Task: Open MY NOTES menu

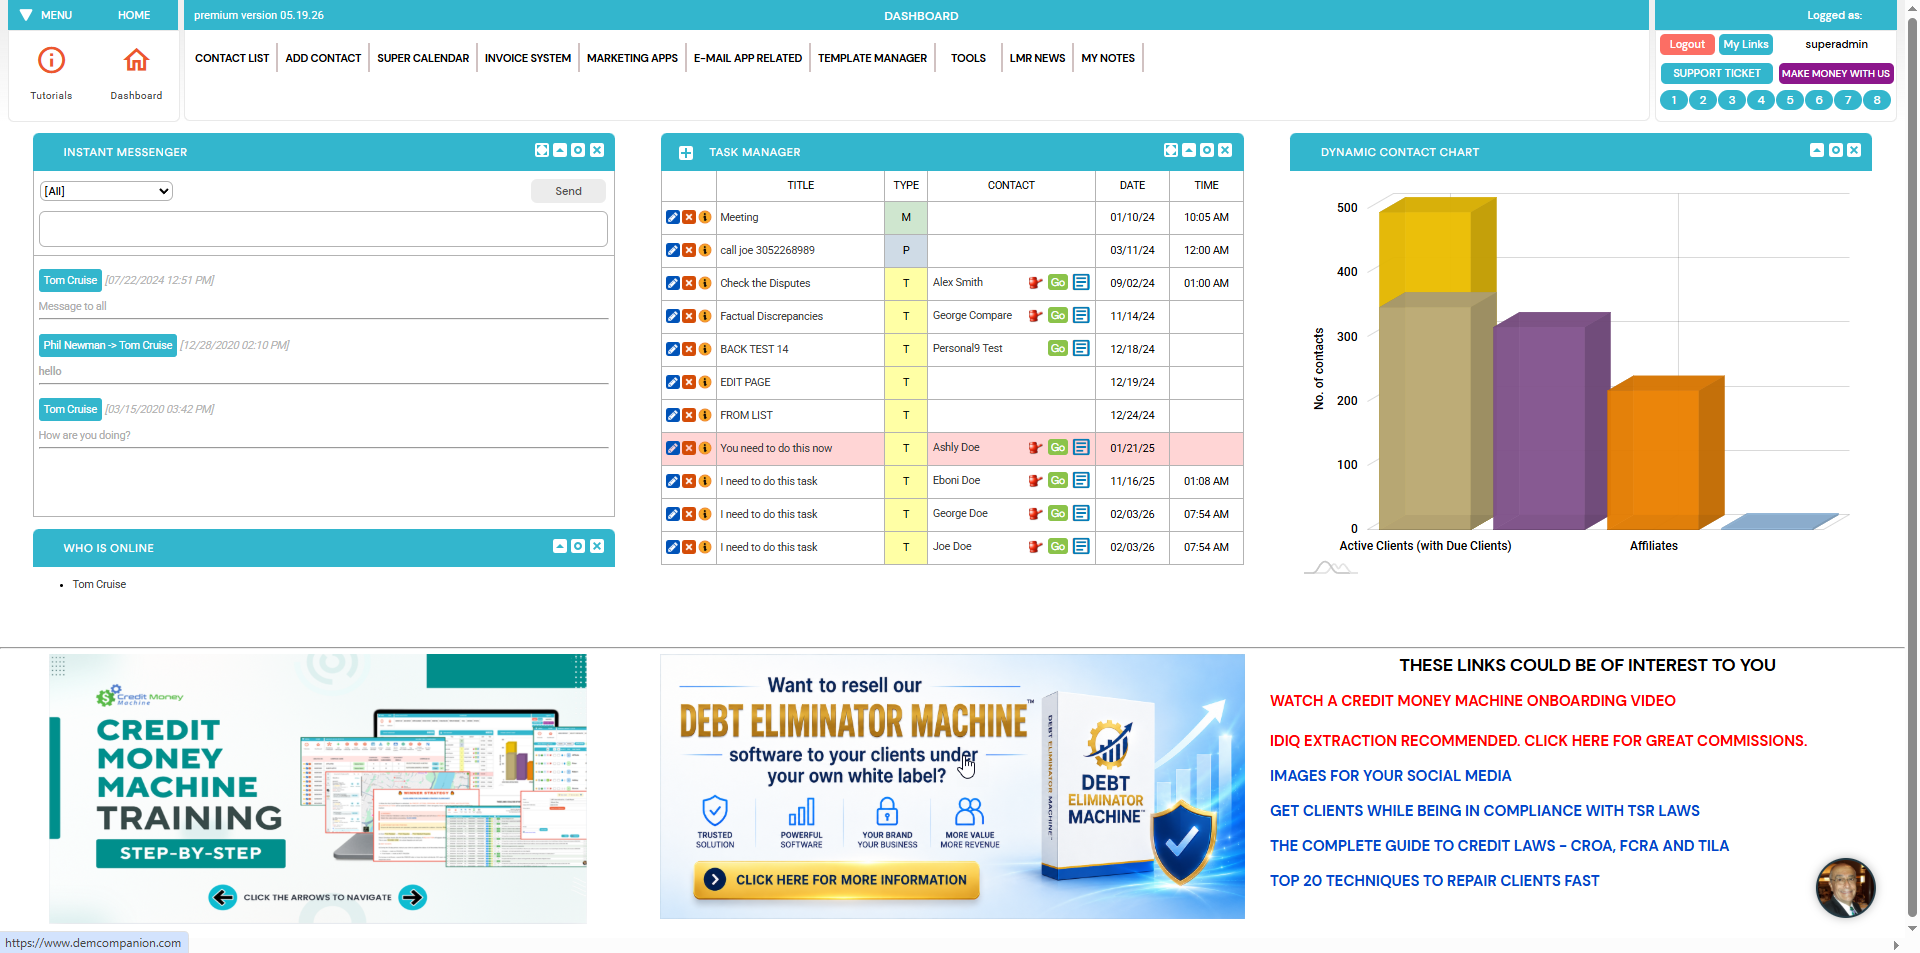Action: 1108,58
